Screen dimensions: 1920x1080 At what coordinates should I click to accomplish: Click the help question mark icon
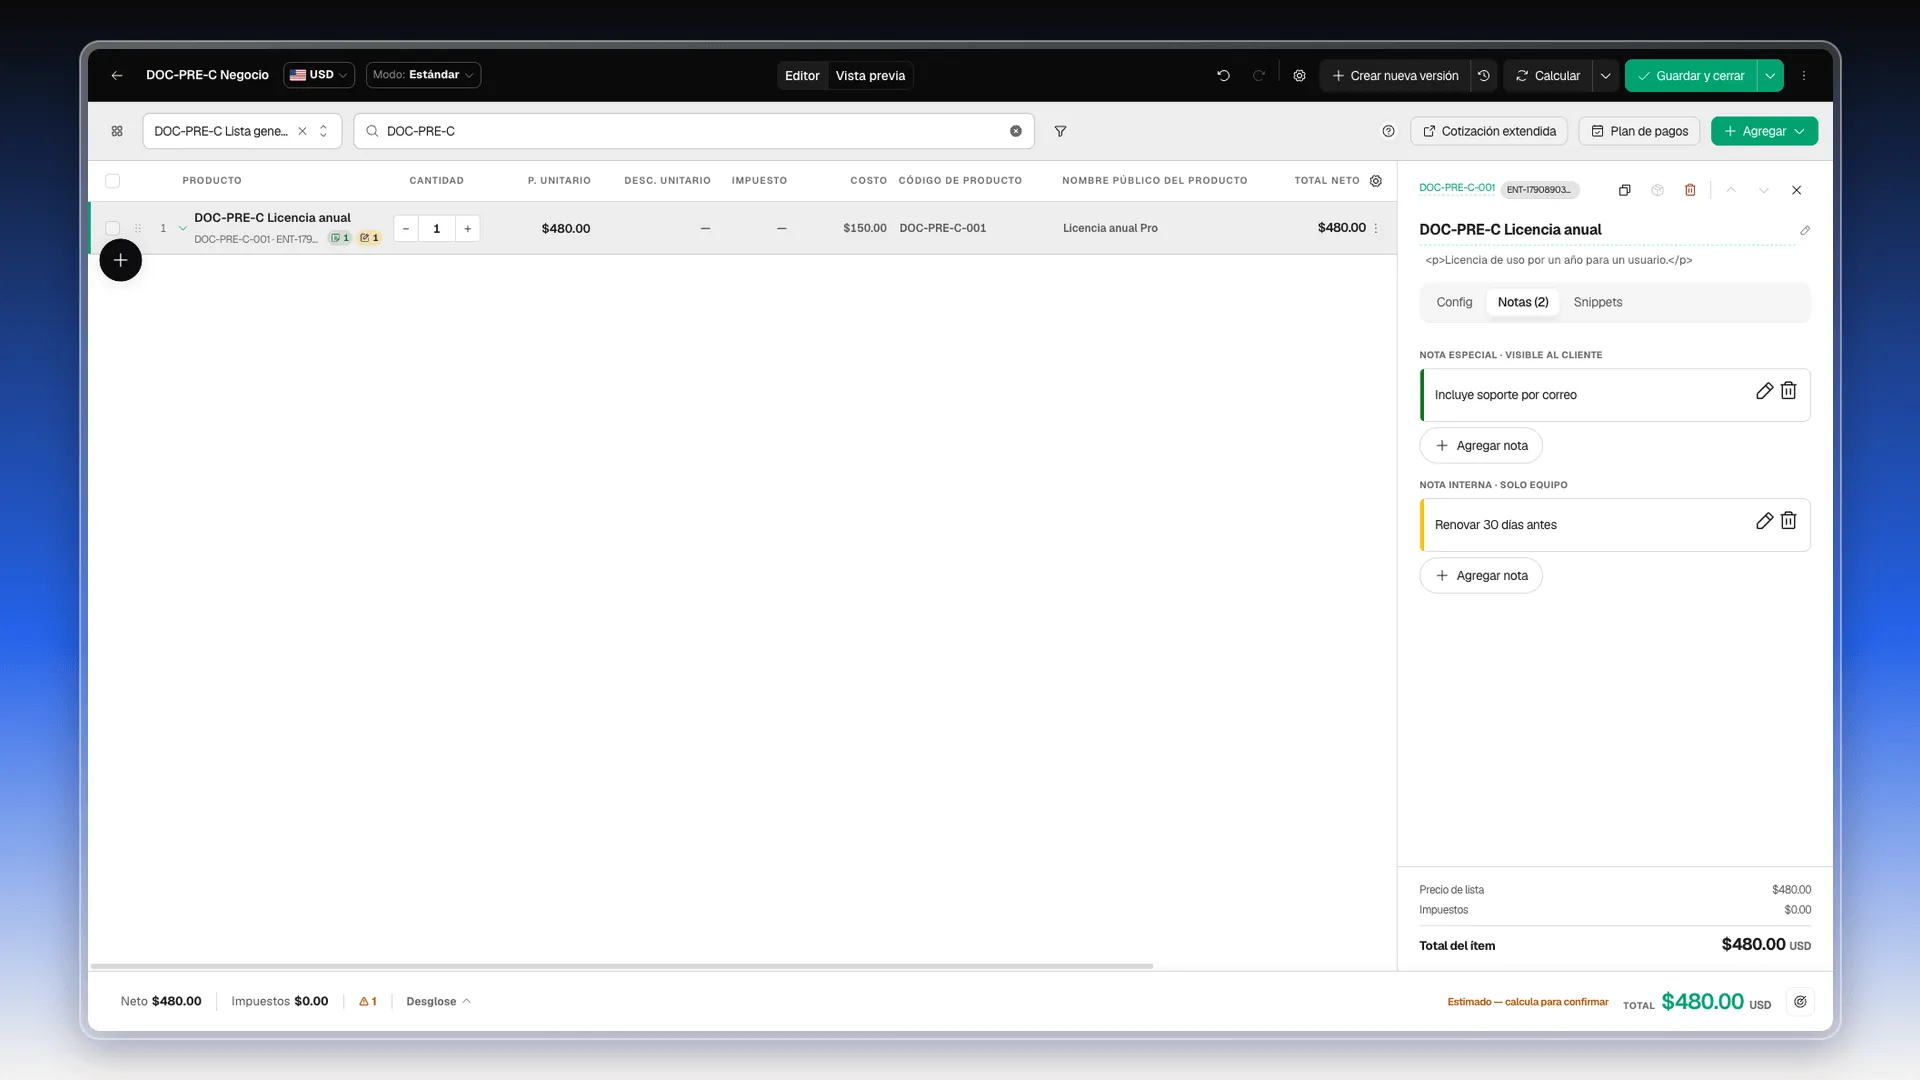(1388, 131)
